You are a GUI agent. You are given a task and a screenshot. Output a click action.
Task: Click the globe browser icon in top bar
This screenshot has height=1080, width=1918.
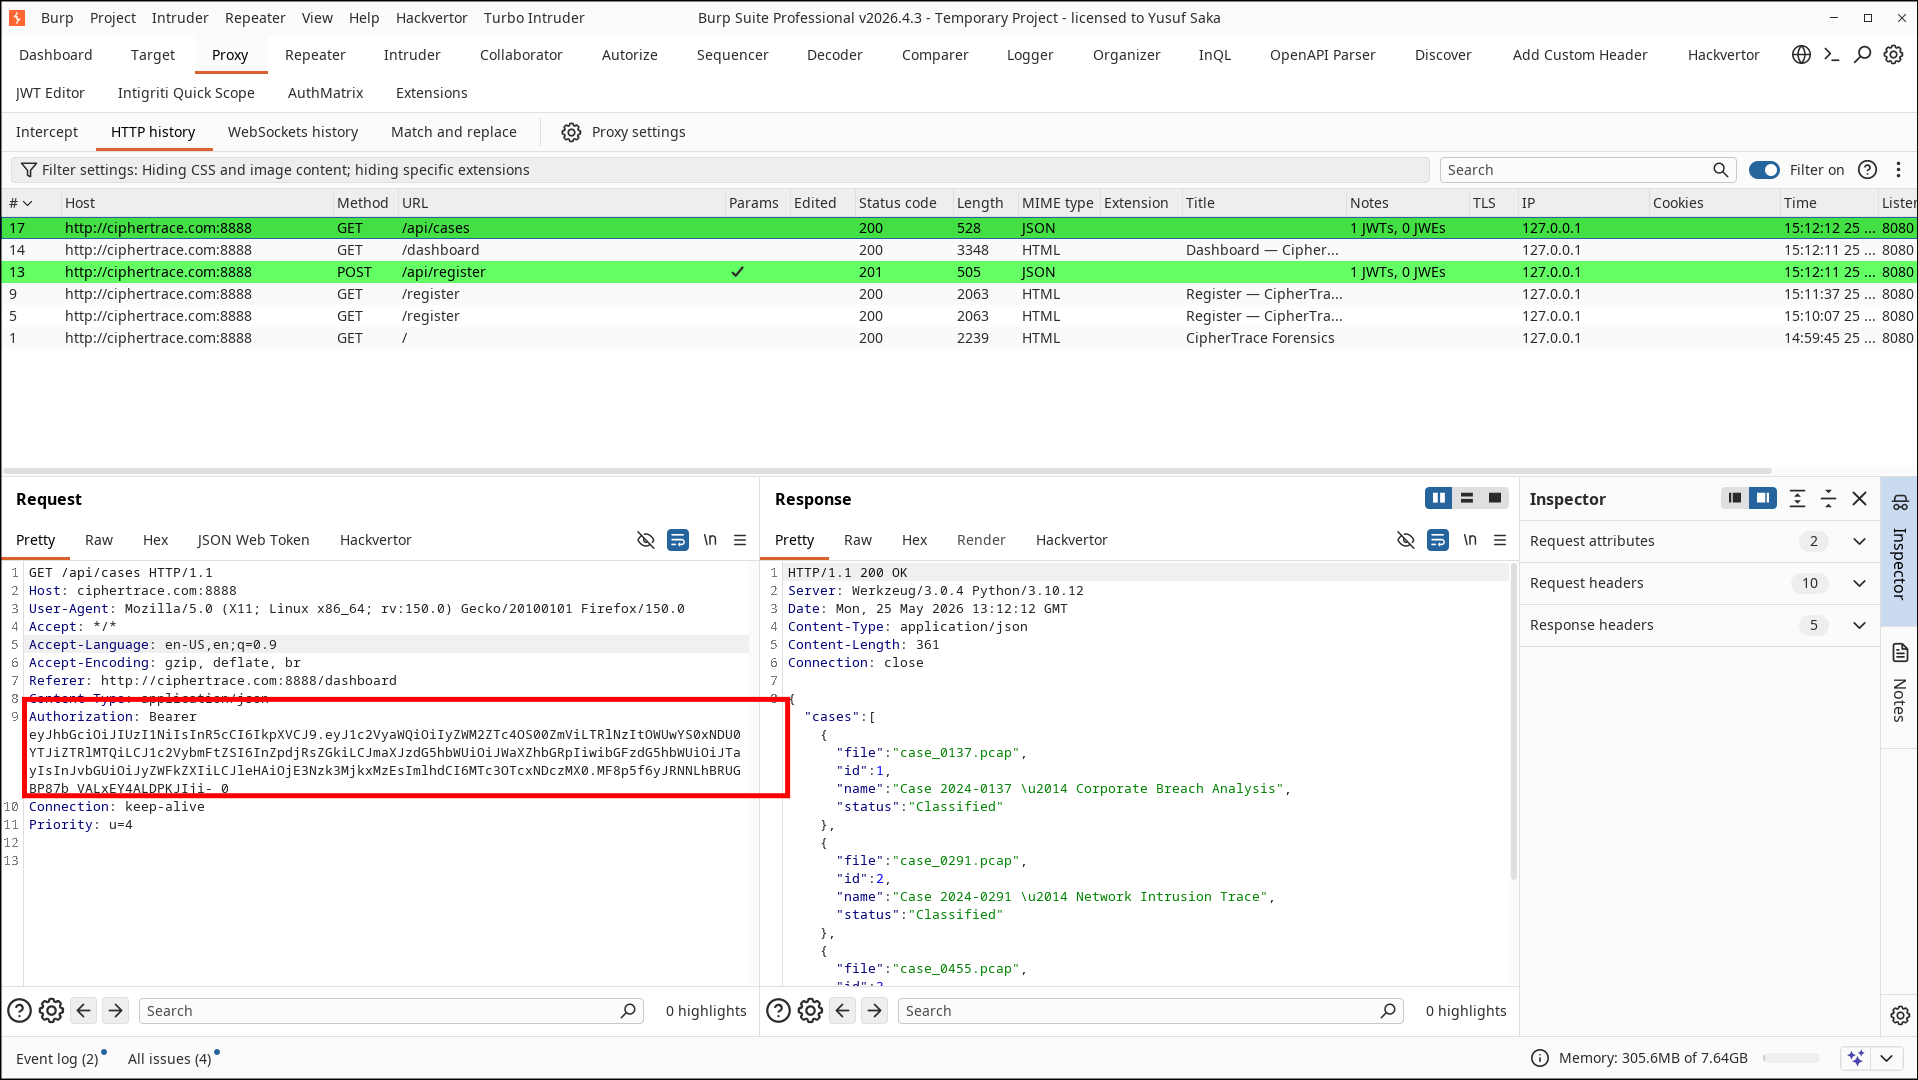point(1801,55)
